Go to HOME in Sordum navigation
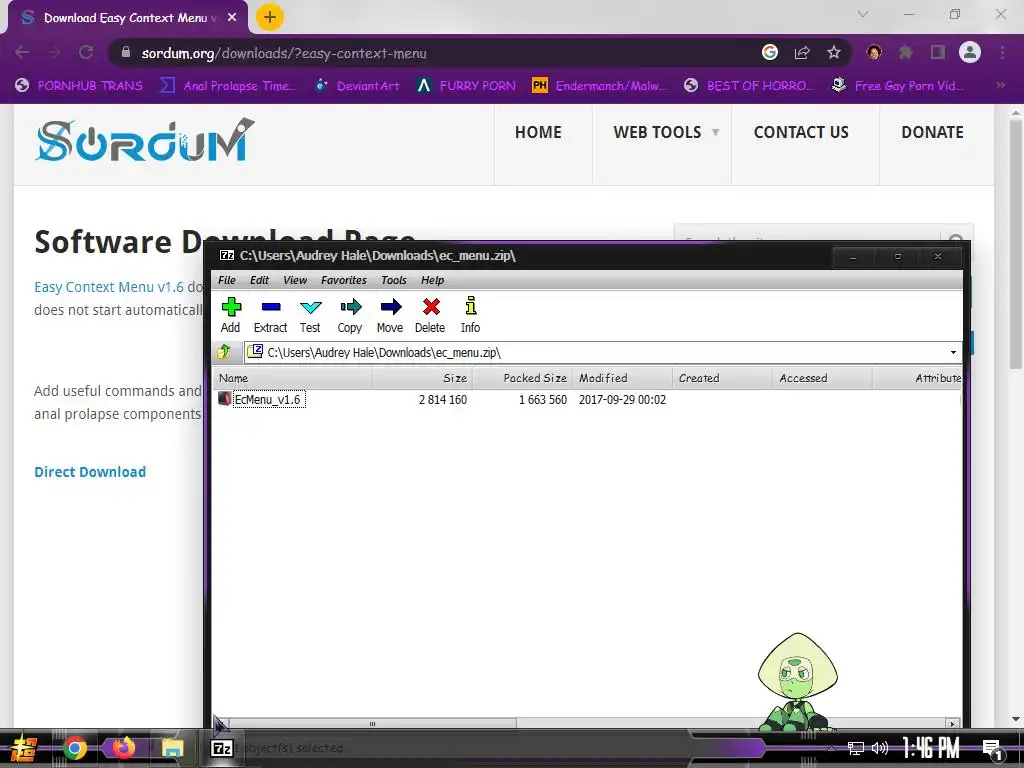 (x=538, y=133)
